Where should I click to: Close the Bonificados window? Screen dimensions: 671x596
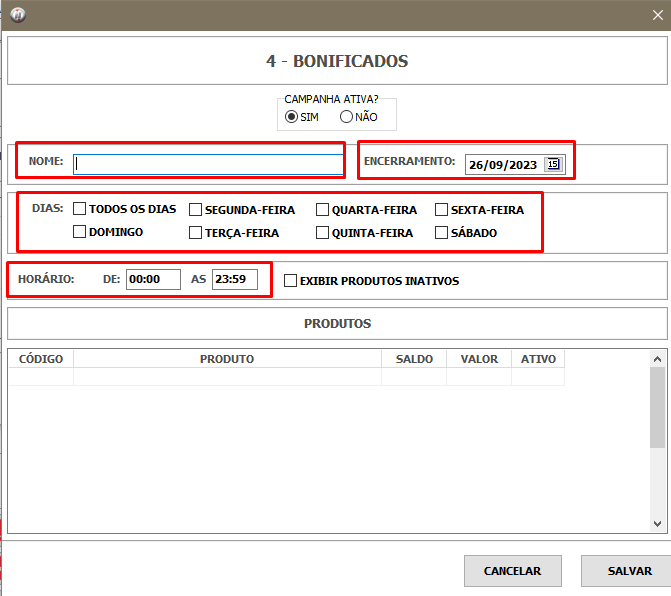[x=657, y=15]
